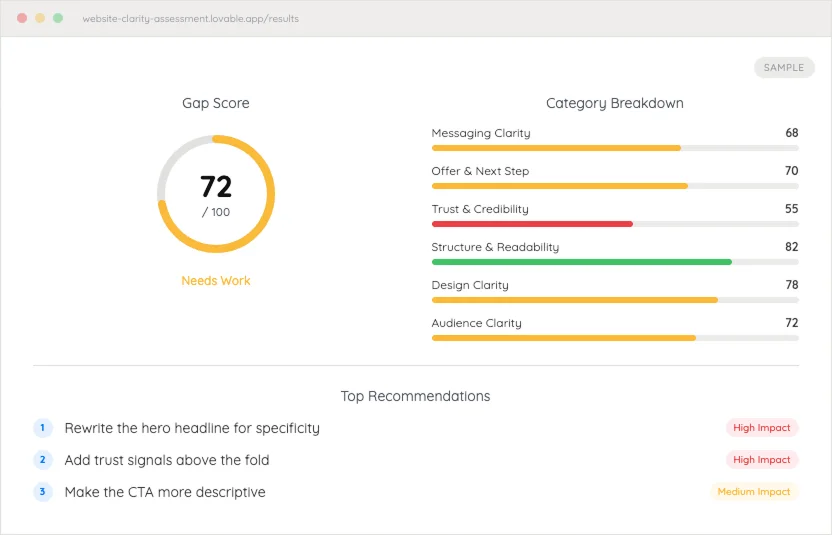The width and height of the screenshot is (832, 535).
Task: Open 'Make the CTA more descriptive'
Action: click(x=165, y=492)
